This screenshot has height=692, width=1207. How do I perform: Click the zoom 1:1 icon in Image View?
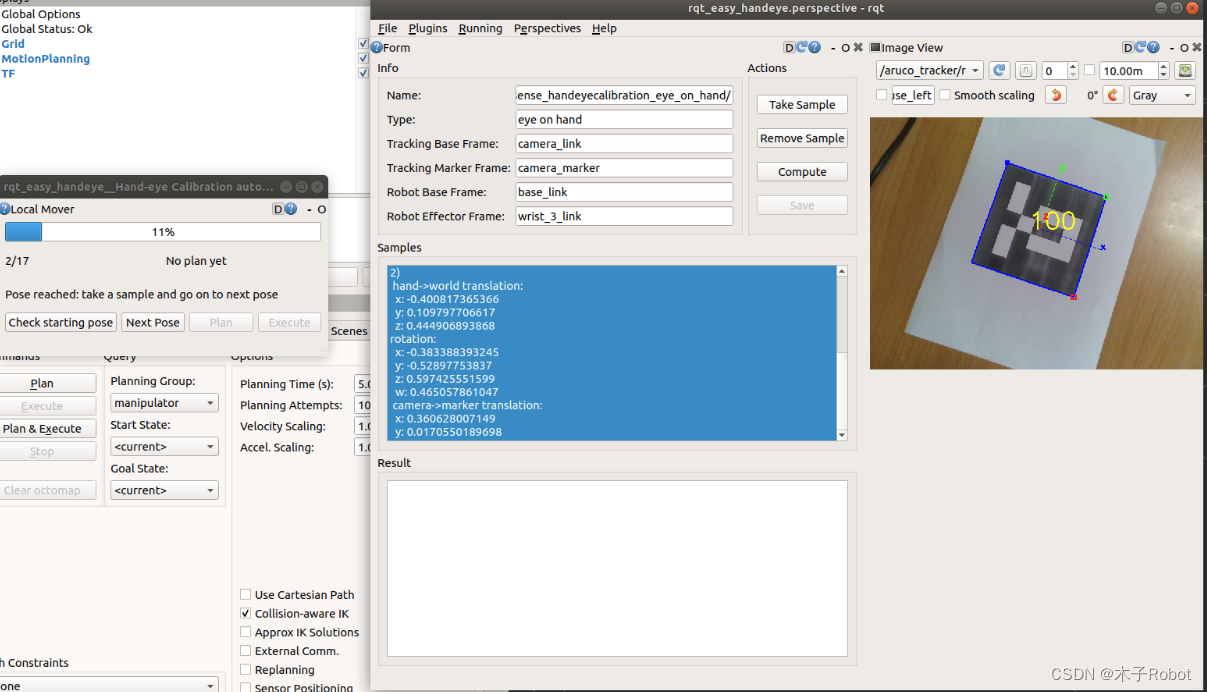coord(1026,71)
